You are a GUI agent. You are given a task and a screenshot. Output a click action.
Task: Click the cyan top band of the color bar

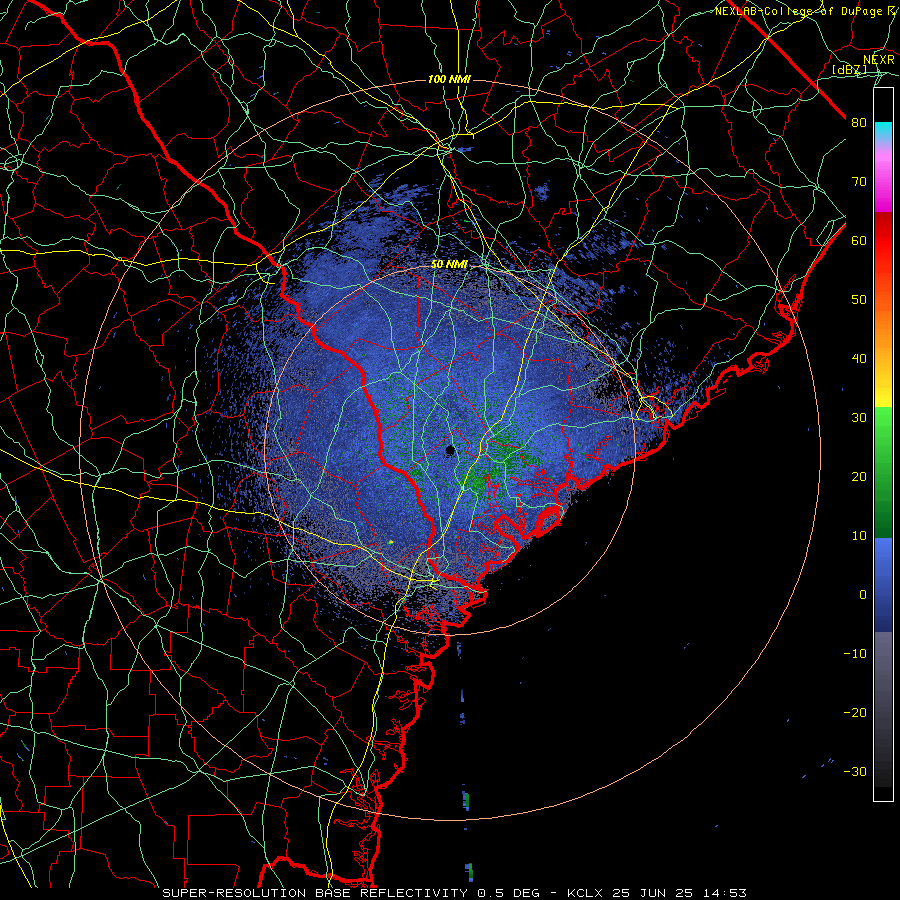click(x=883, y=133)
